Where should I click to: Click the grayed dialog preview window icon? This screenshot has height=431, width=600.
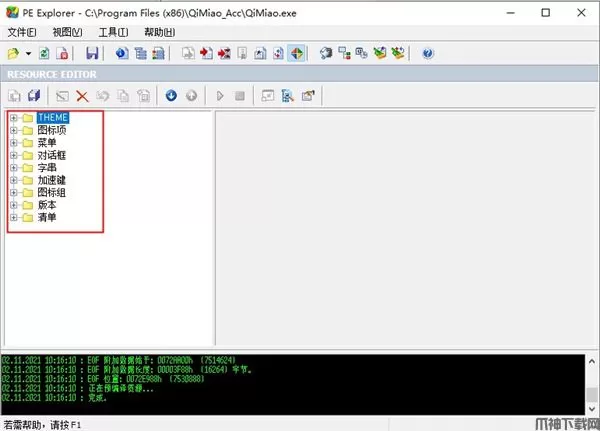pyautogui.click(x=267, y=96)
